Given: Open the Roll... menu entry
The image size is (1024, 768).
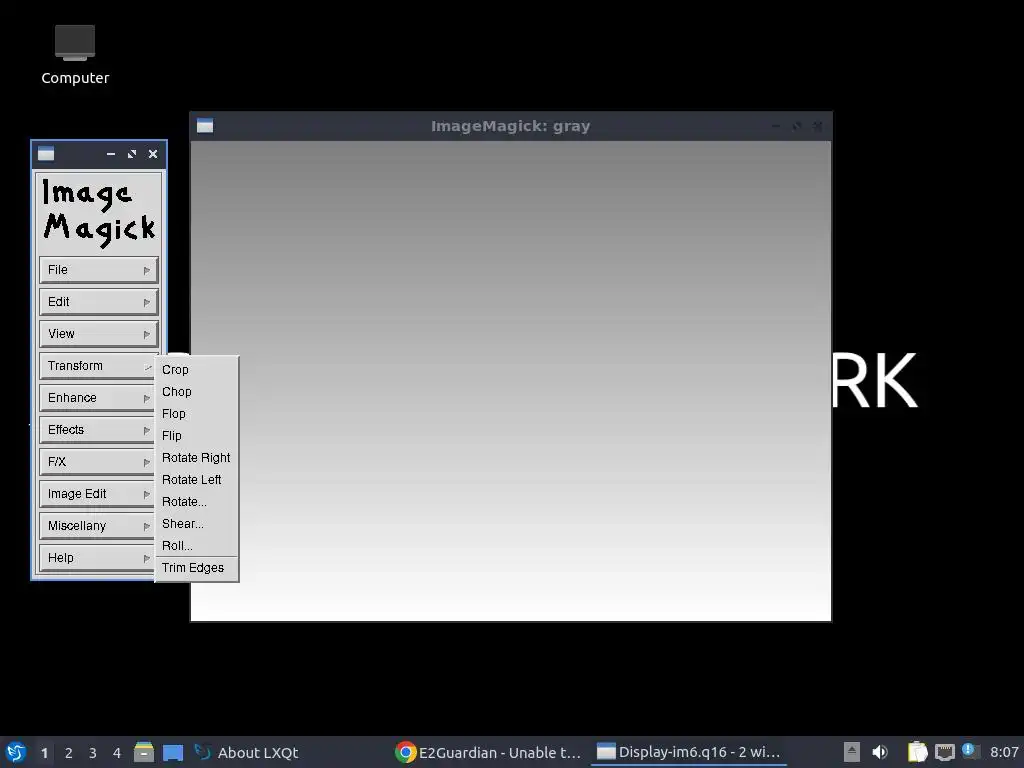Looking at the screenshot, I should click(x=197, y=546).
